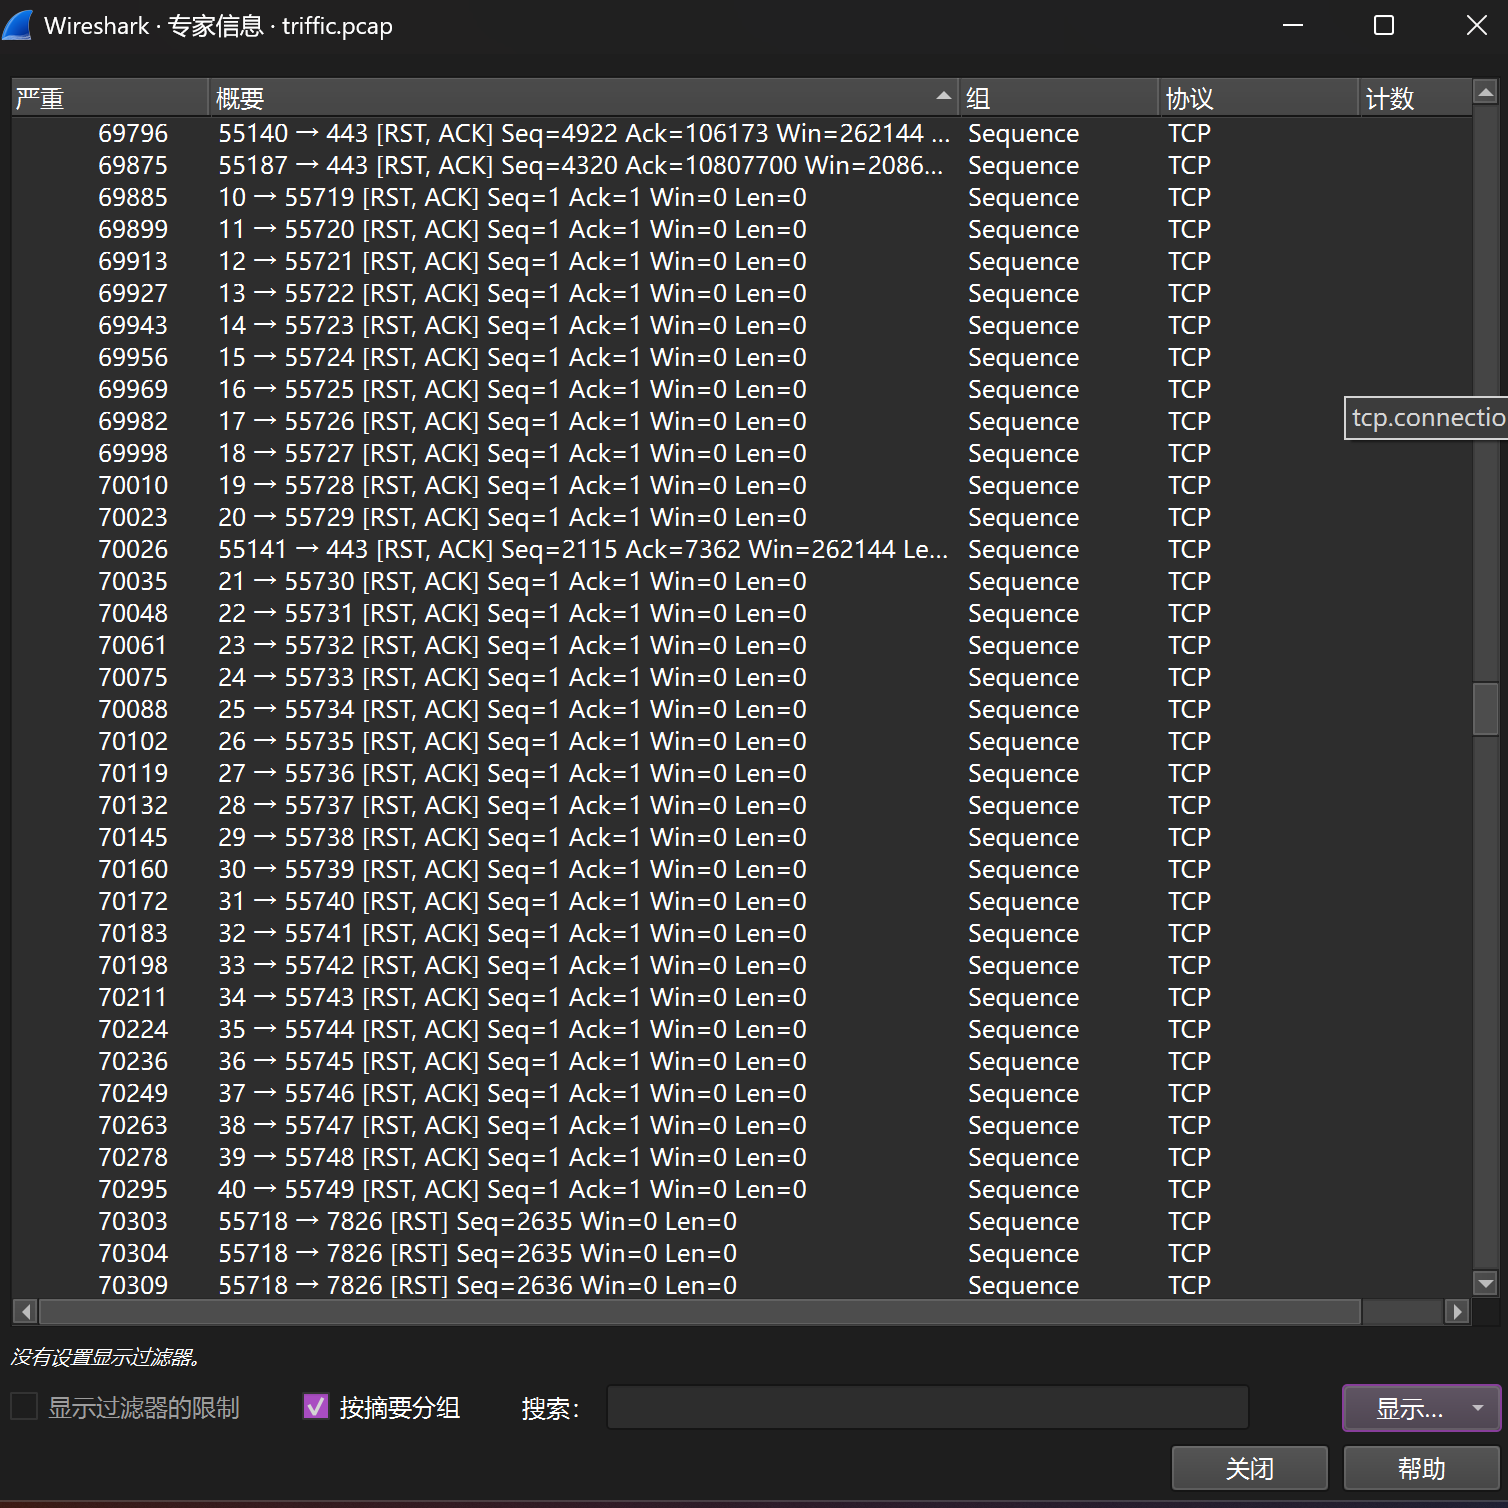Click summary '22 → 55731 [RST, ACK]'

[512, 613]
